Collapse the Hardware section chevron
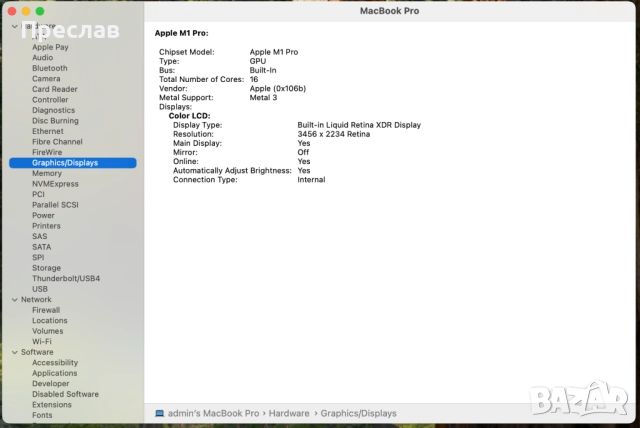The image size is (640, 428). point(15,27)
